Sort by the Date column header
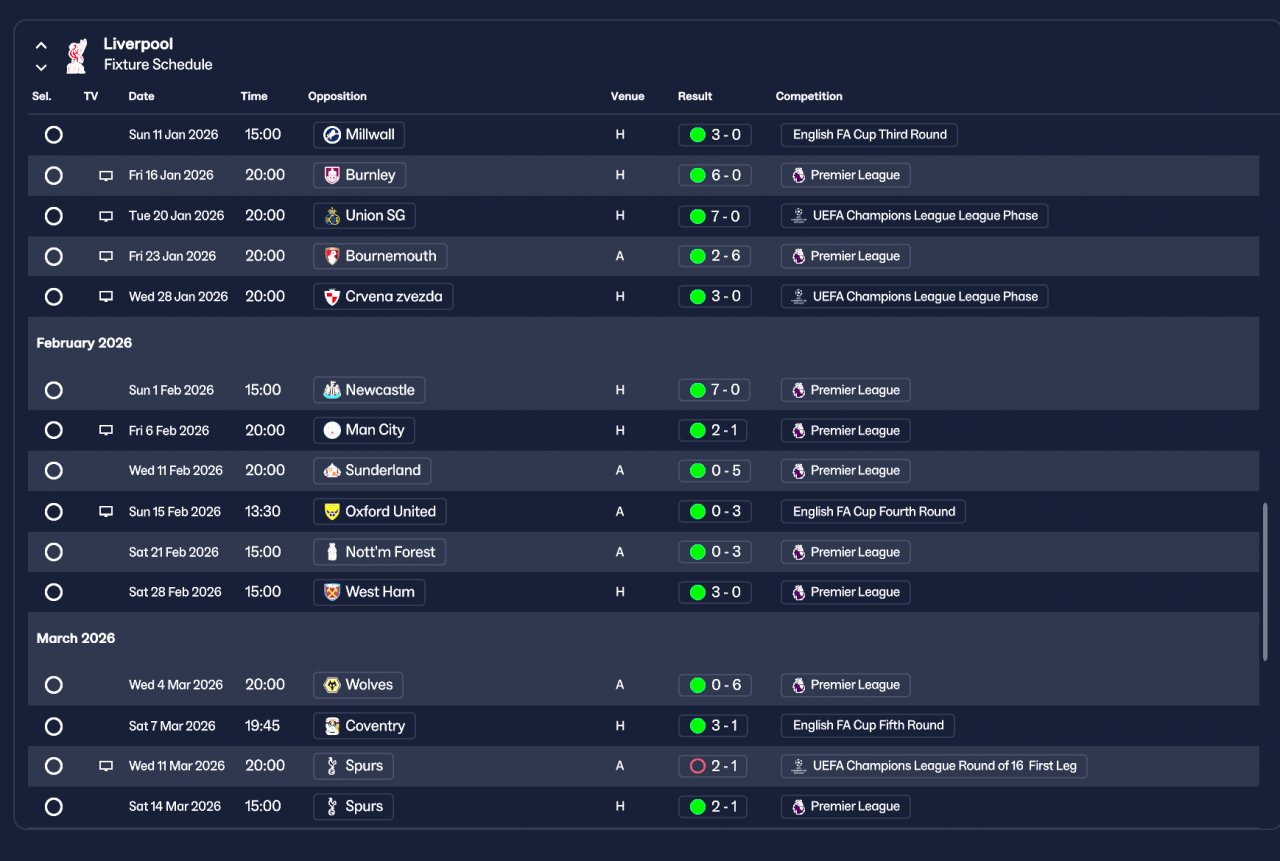The image size is (1280, 861). point(141,97)
